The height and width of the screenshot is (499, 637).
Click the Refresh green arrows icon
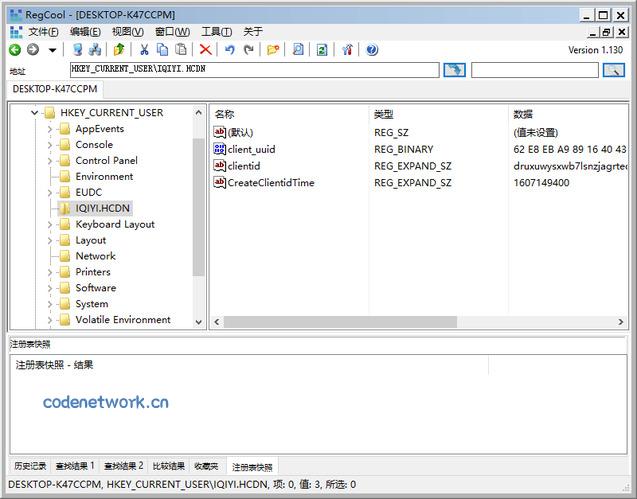(322, 50)
